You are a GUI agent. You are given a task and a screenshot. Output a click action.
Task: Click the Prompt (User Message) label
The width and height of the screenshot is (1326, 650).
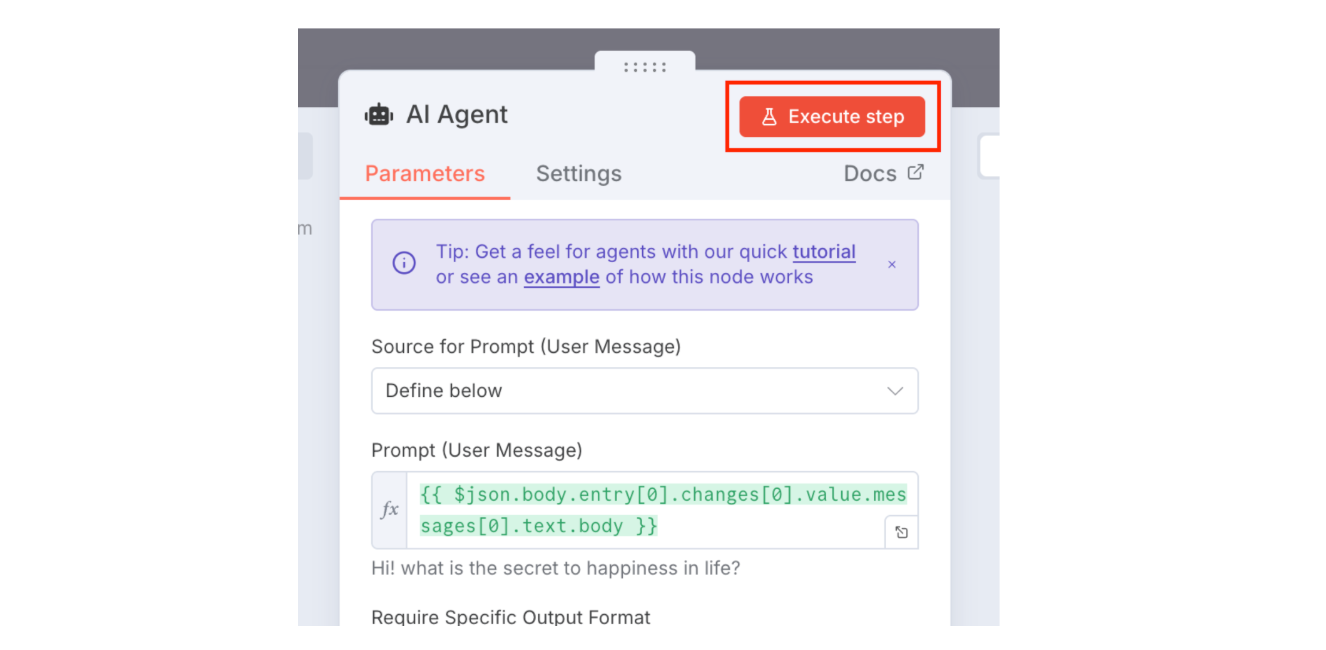tap(476, 450)
